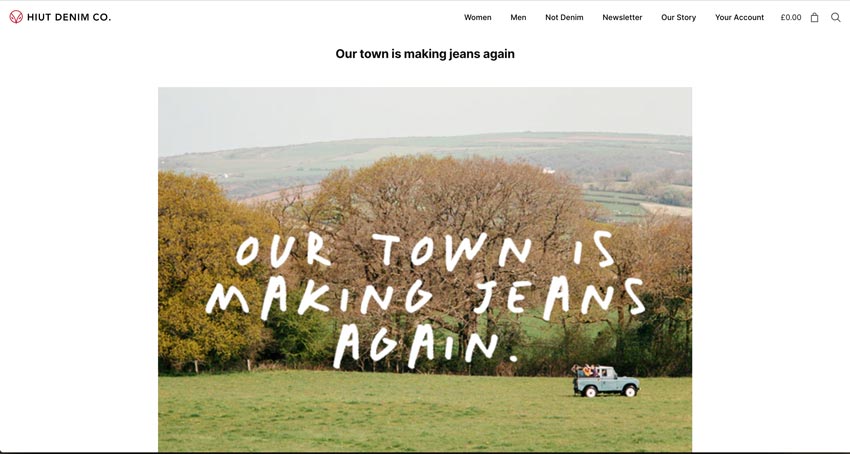
Task: Click the HIUT DENIM CO. wordmark
Action: pos(69,17)
